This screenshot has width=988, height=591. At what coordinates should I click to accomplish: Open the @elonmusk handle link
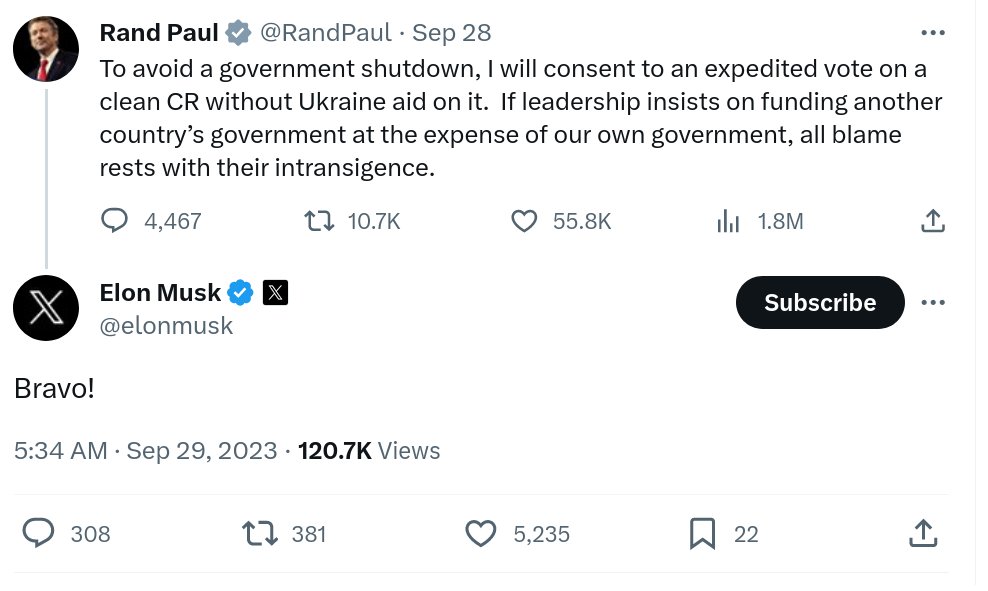tap(166, 325)
